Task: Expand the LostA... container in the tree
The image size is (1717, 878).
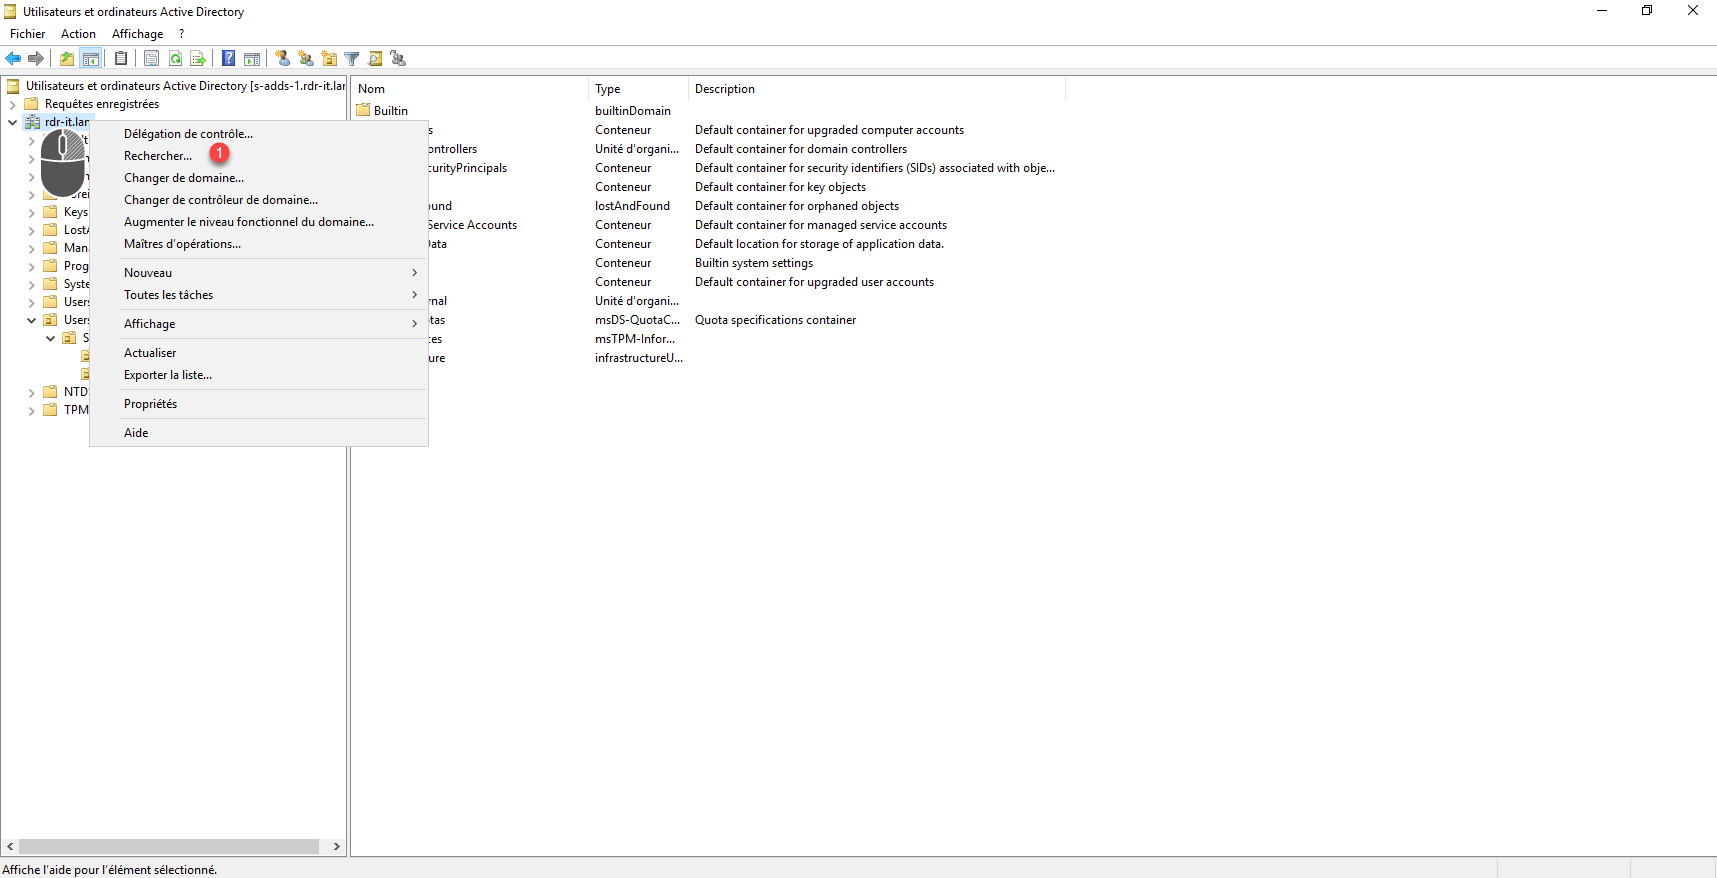Action: coord(31,230)
